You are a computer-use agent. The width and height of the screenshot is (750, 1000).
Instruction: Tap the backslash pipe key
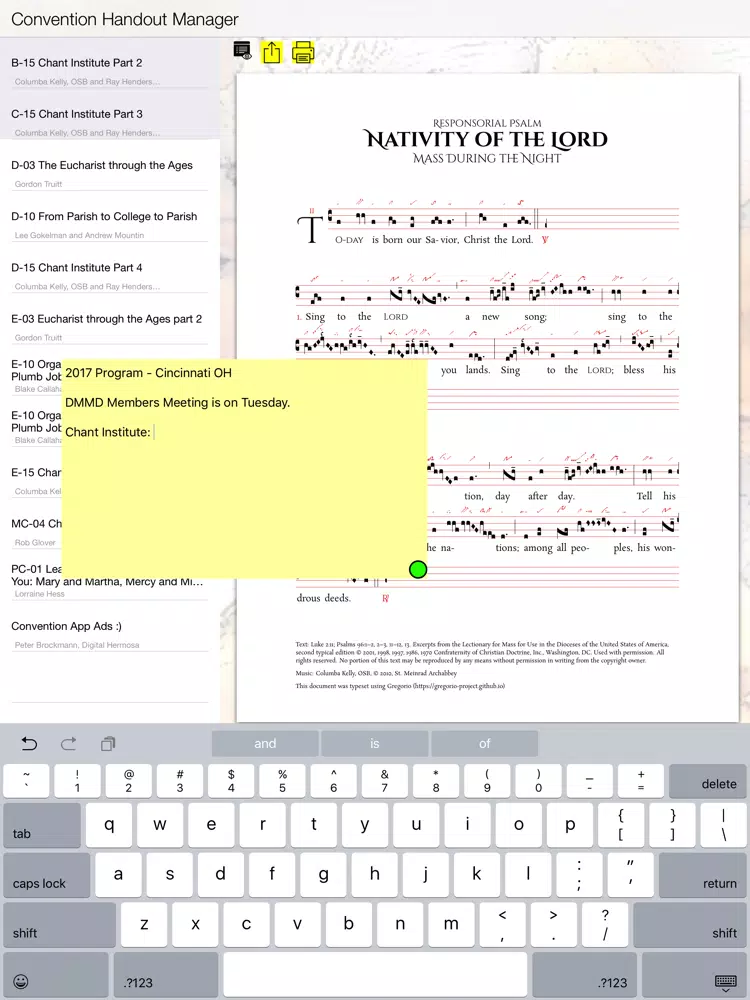723,825
